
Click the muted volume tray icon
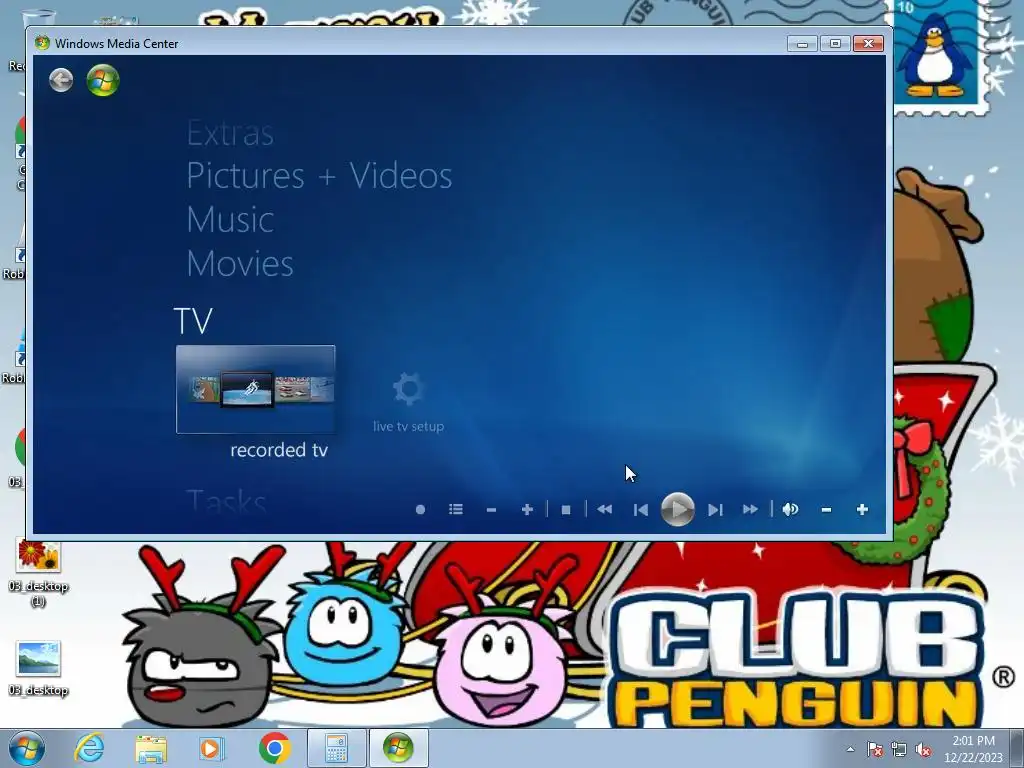923,749
